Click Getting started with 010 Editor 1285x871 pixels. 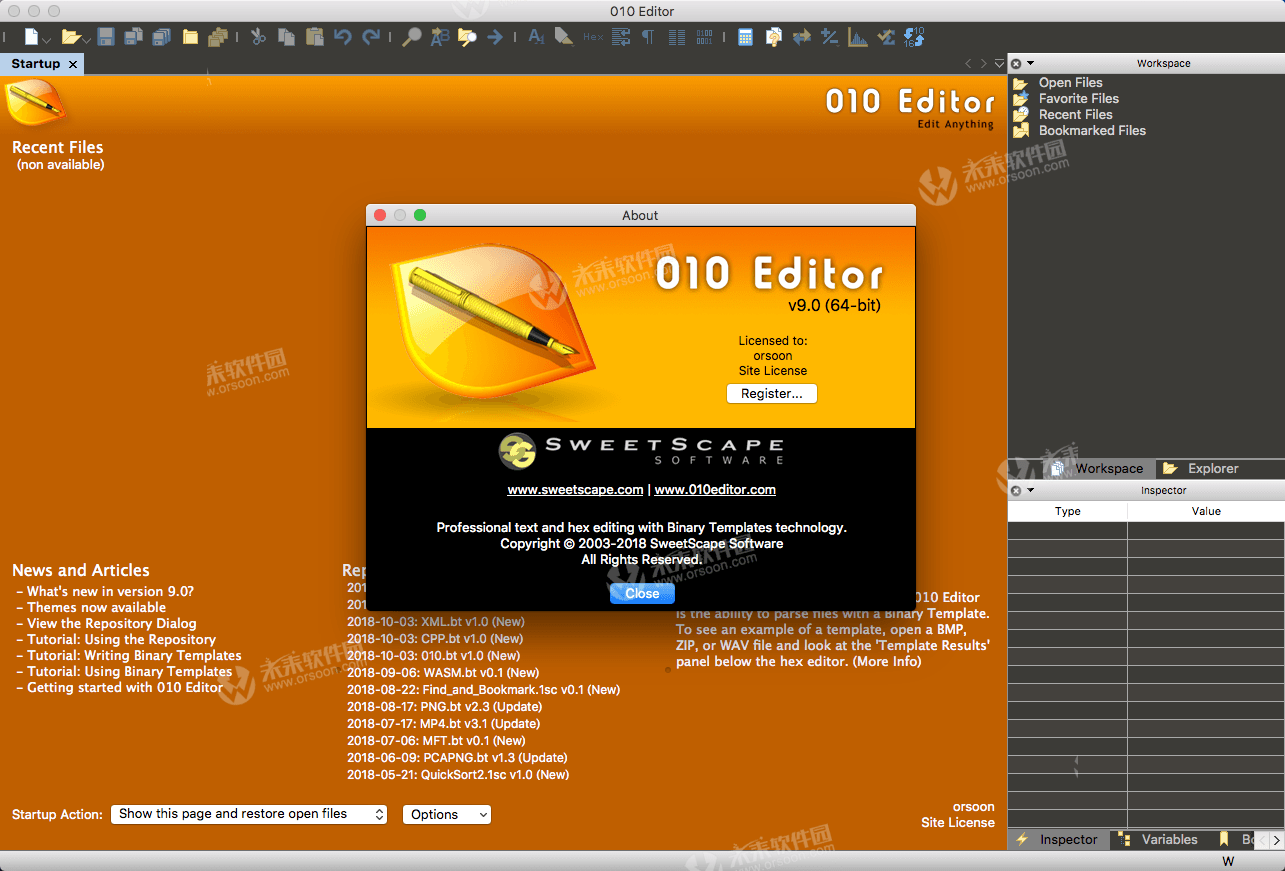[x=125, y=687]
